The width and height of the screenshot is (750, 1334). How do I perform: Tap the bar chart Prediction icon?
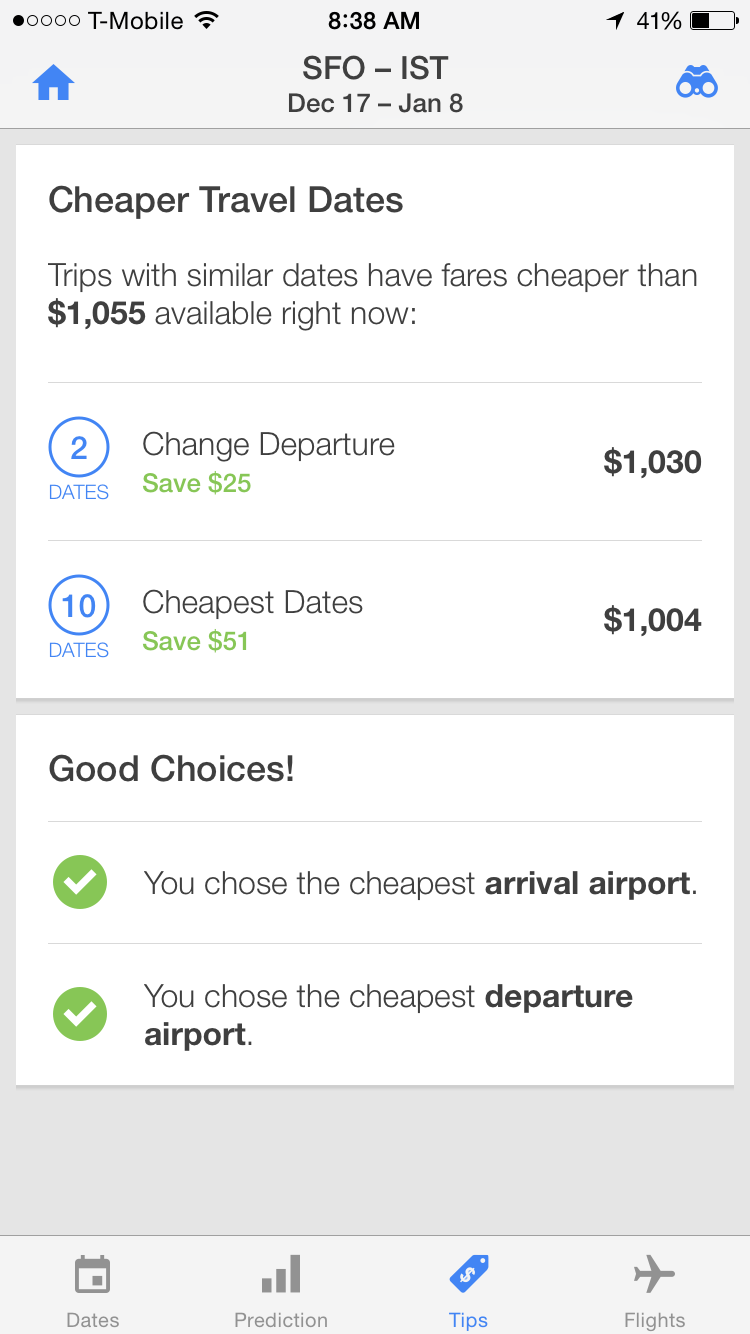281,1275
